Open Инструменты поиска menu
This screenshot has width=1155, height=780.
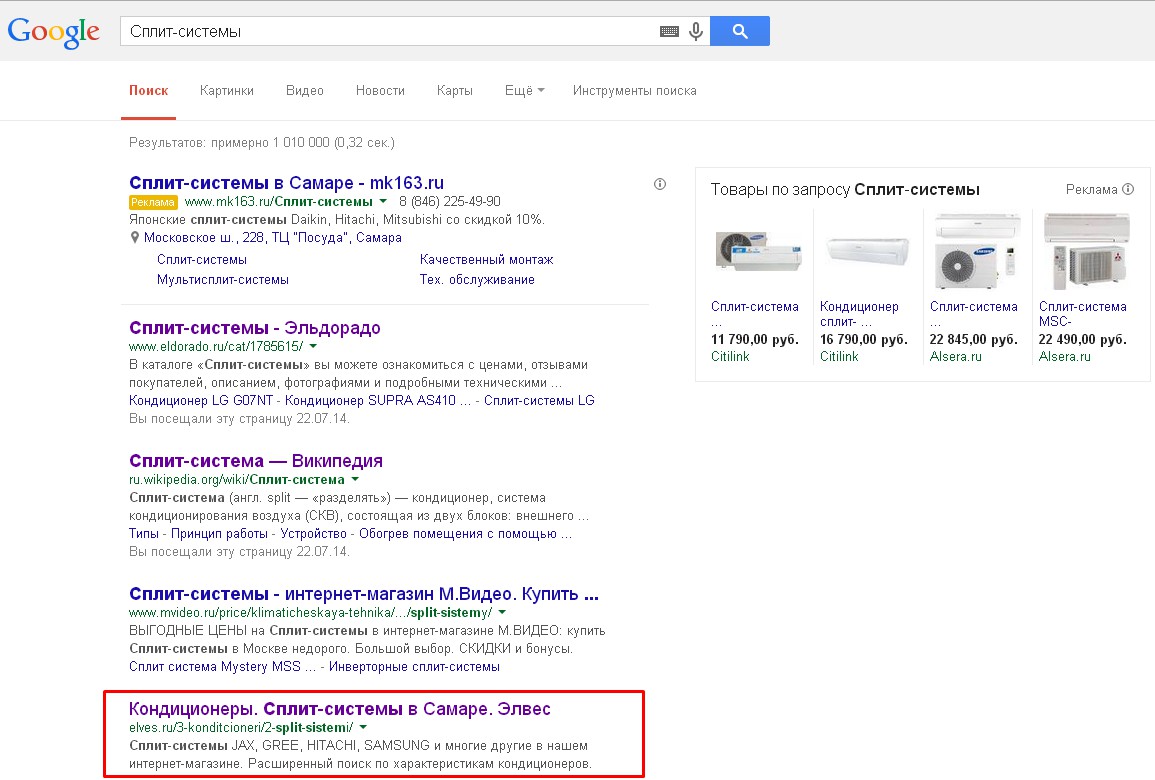point(635,91)
